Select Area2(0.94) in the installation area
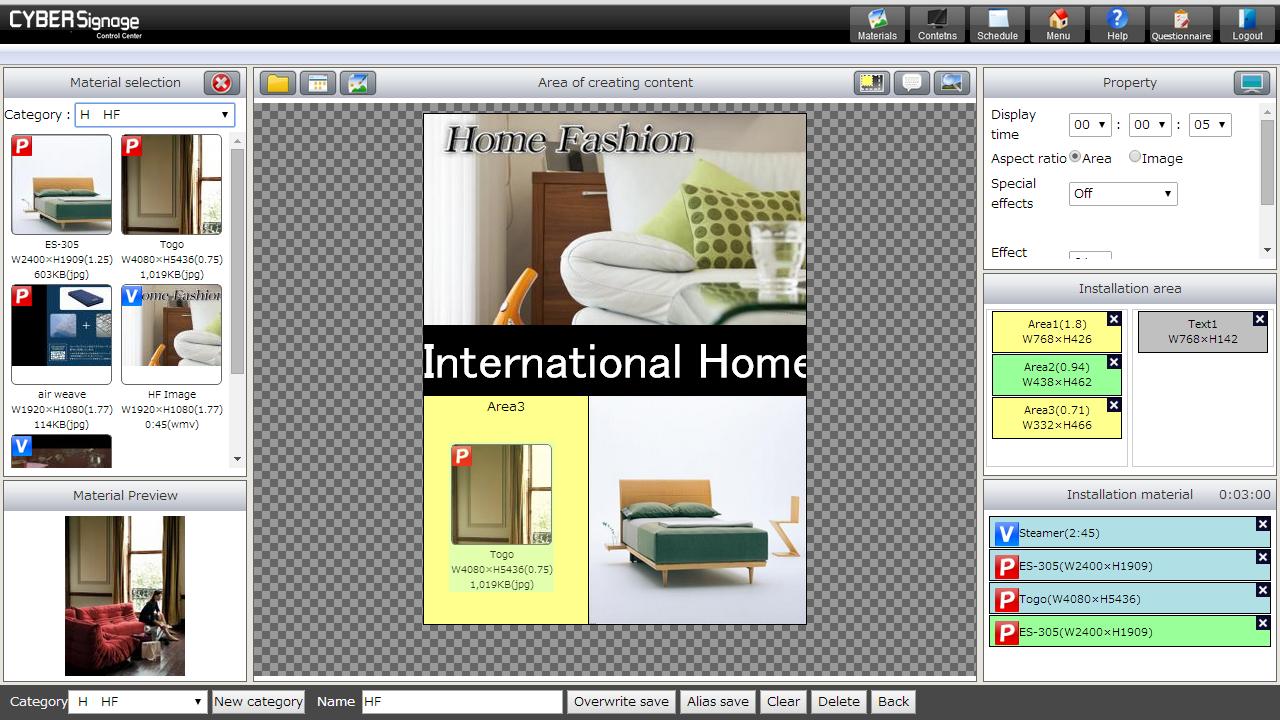The height and width of the screenshot is (720, 1280). (x=1057, y=375)
